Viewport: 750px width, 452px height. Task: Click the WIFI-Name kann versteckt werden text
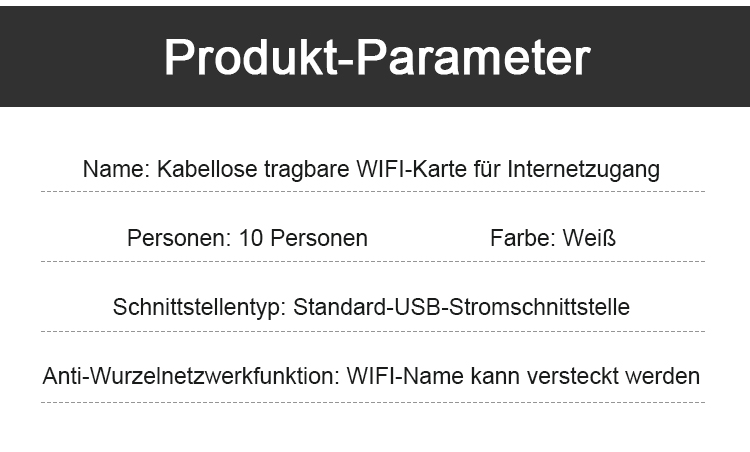(x=523, y=376)
